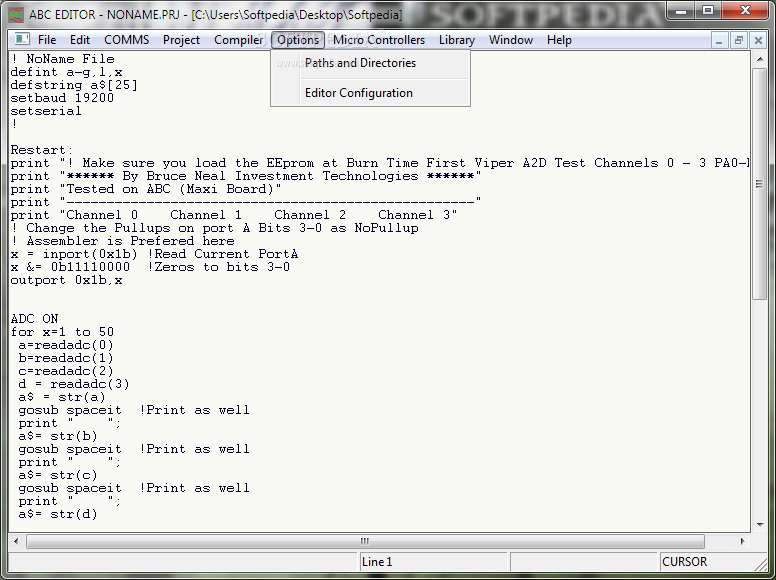Click the 'x &= 0b11110000' line

click(150, 267)
